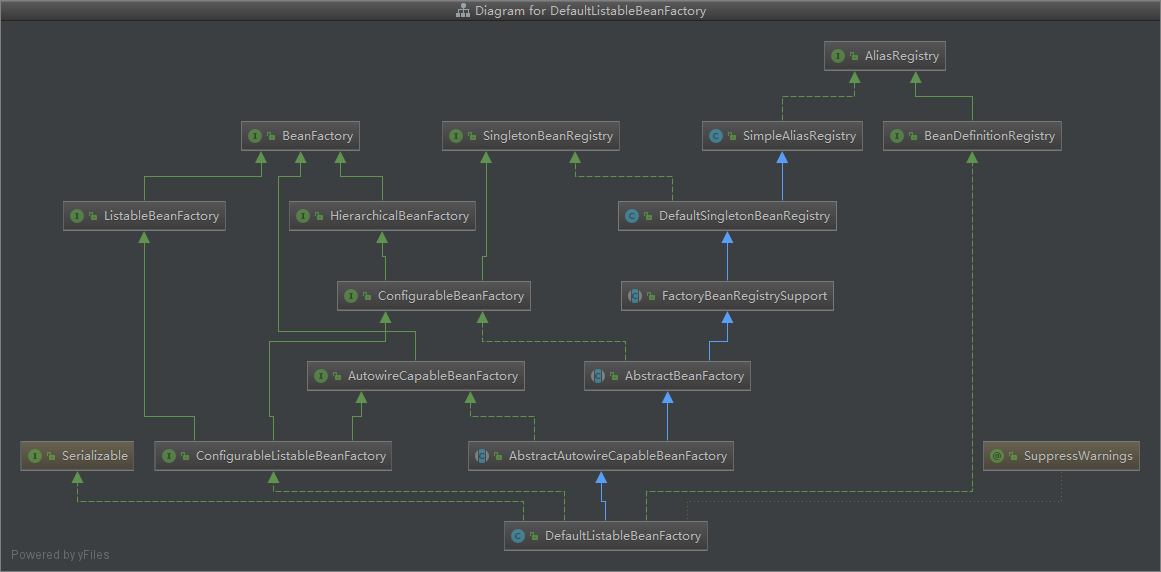Click the abstract class icon on FactoryBeanRegistrySupport
The image size is (1161, 572).
pos(635,296)
